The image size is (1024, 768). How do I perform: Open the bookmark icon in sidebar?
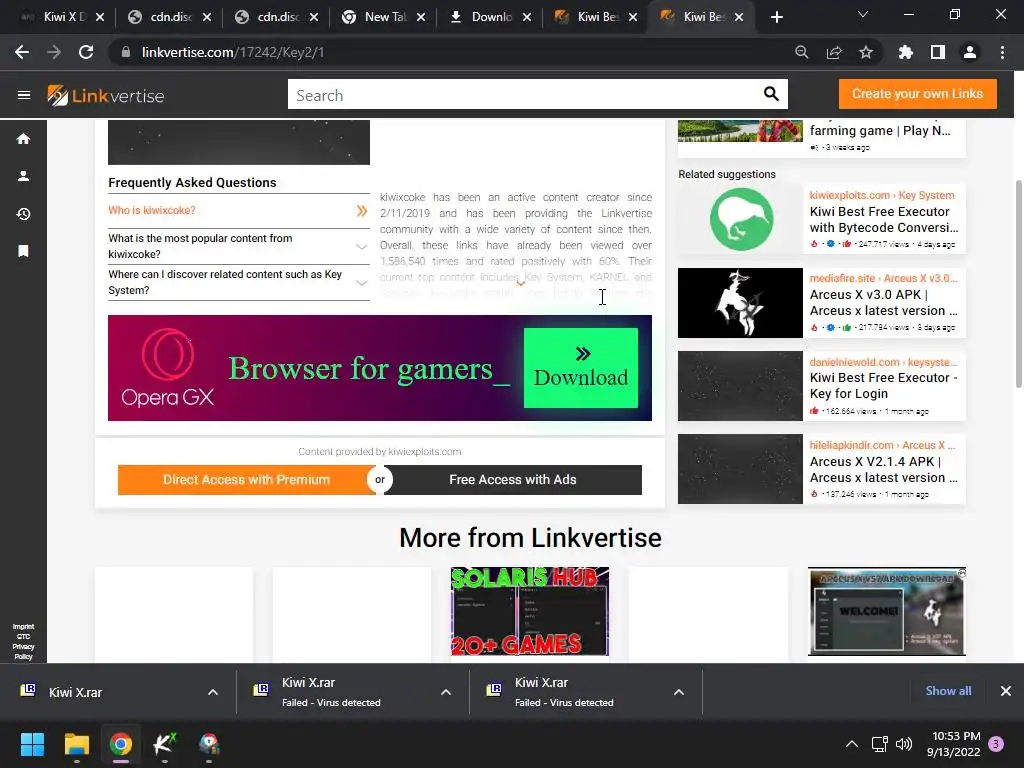(24, 251)
